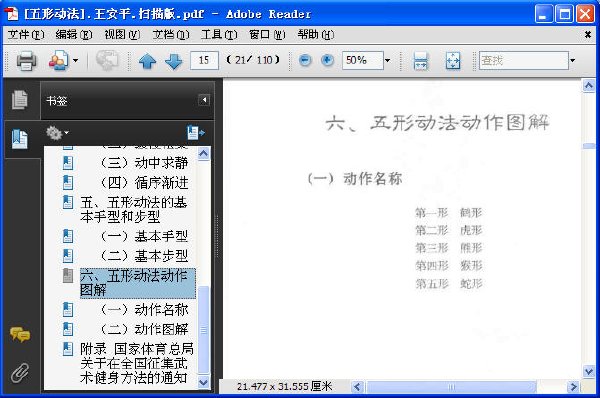Open the Attachments paperclip panel icon
Screen dimensions: 600x398
20,373
